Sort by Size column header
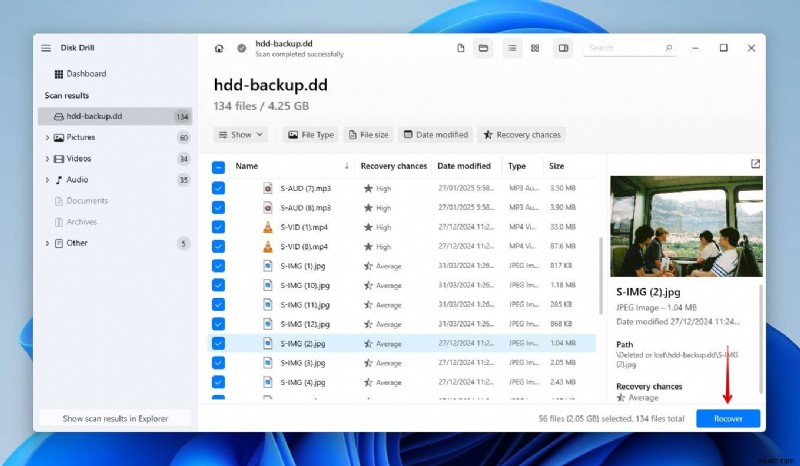This screenshot has height=466, width=800. tap(556, 166)
